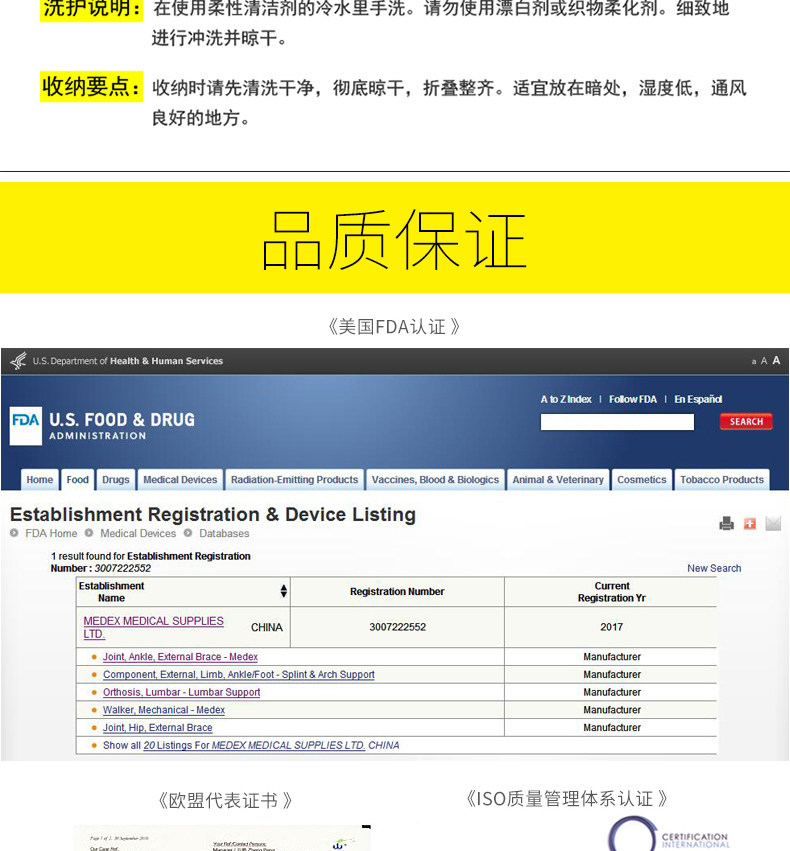Click the Certification International logo thumbnail
Screen dimensions: 790x851
click(x=667, y=834)
